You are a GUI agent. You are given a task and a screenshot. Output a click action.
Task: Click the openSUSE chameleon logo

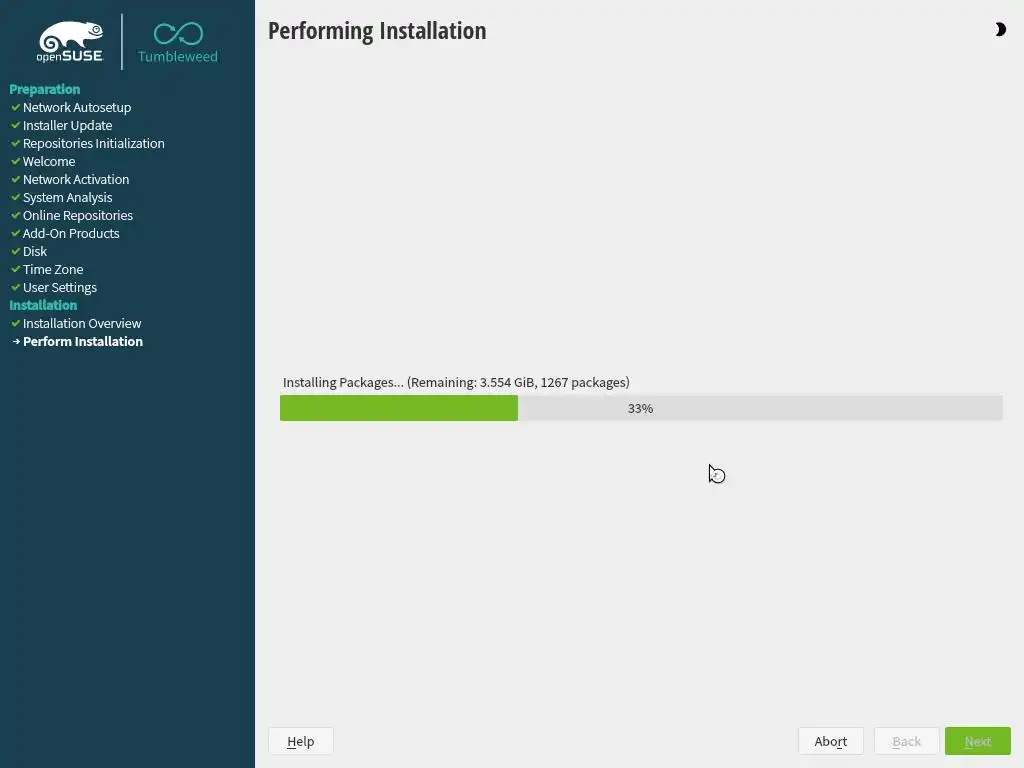(70, 42)
